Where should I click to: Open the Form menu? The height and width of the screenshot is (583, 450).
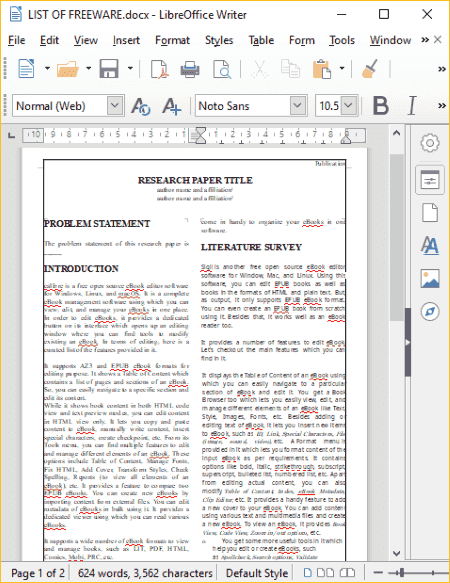coord(302,40)
